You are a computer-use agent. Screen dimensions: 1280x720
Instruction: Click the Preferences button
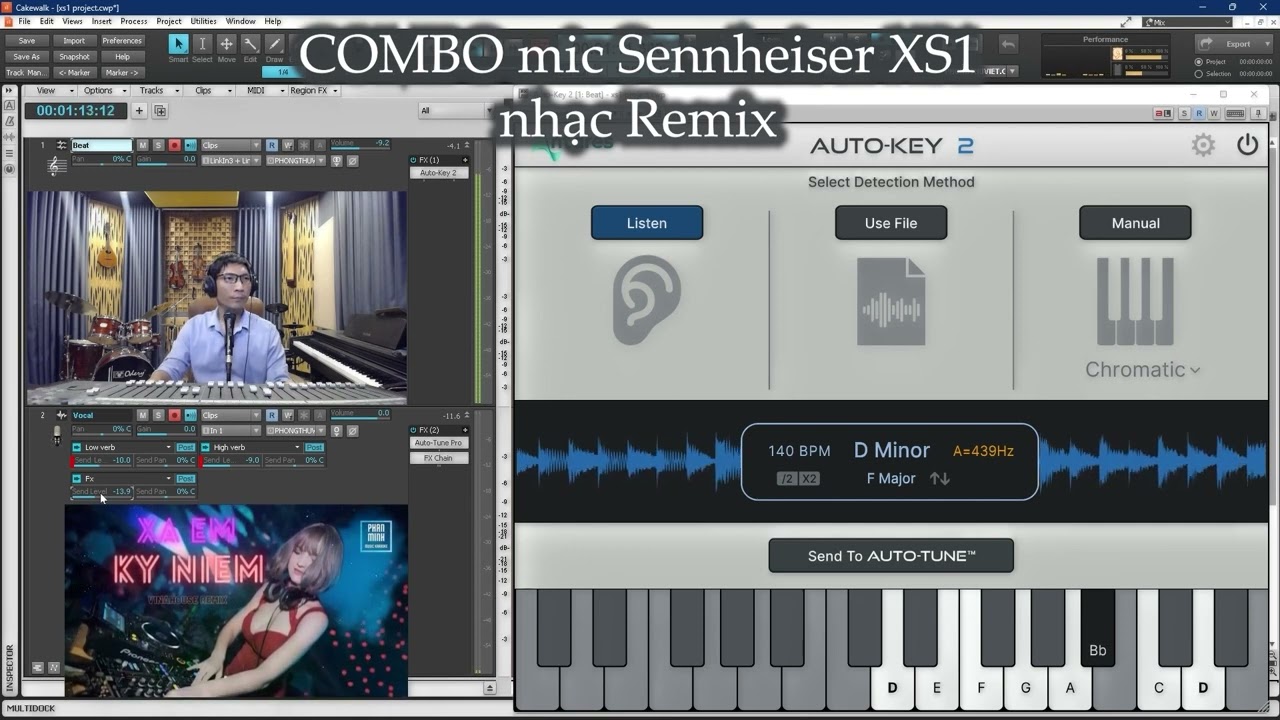pyautogui.click(x=122, y=41)
